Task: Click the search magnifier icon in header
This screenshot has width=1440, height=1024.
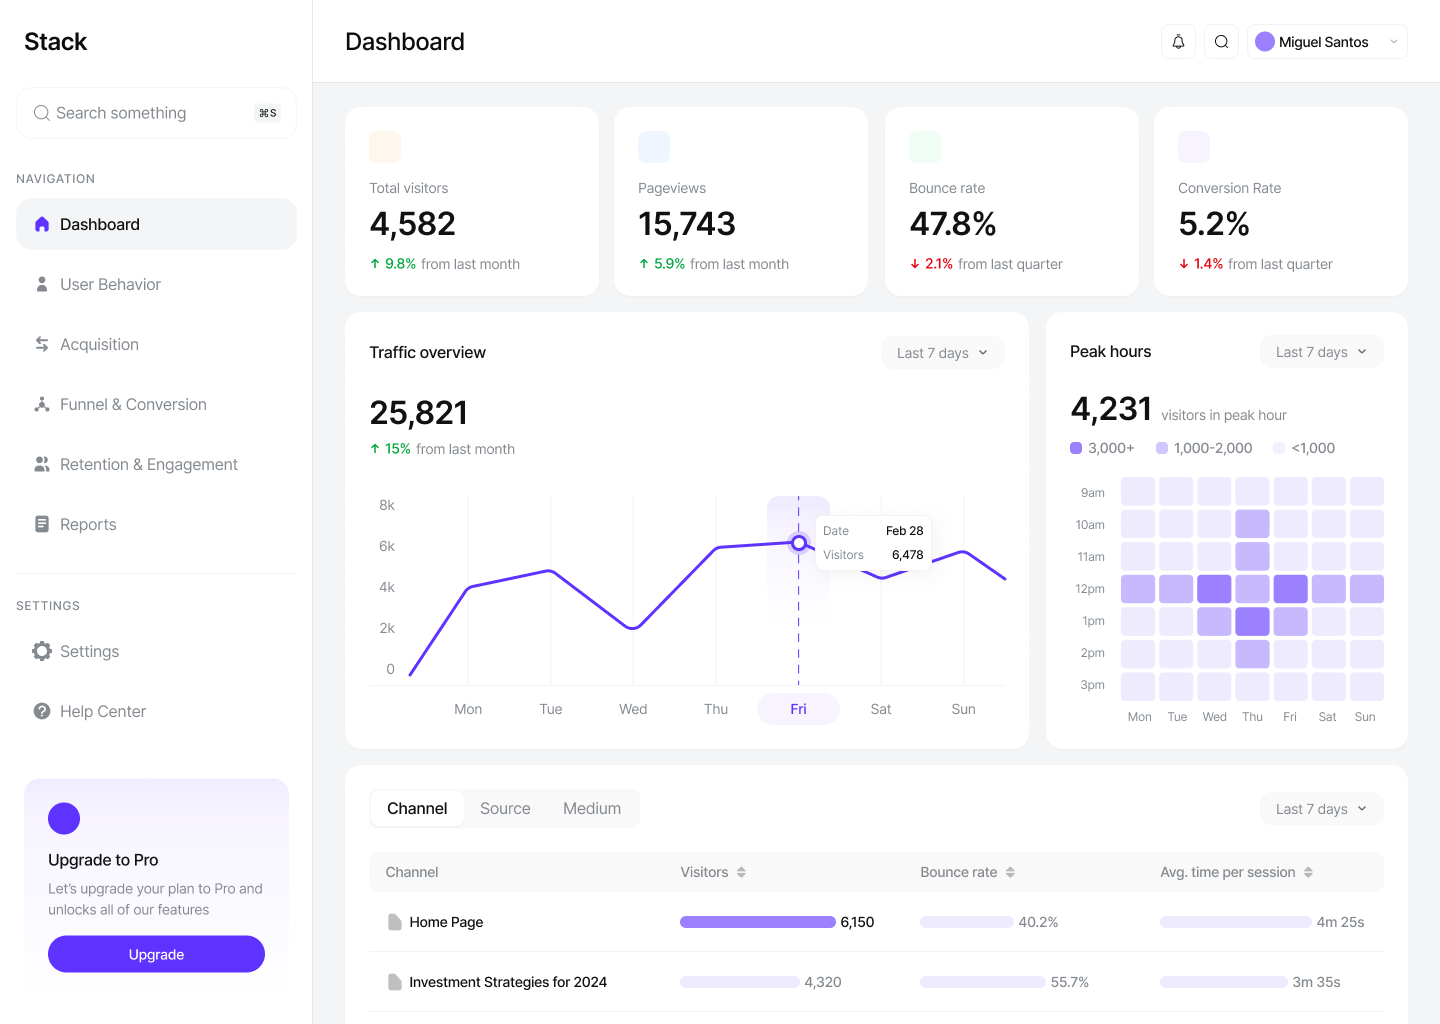Action: click(1221, 42)
